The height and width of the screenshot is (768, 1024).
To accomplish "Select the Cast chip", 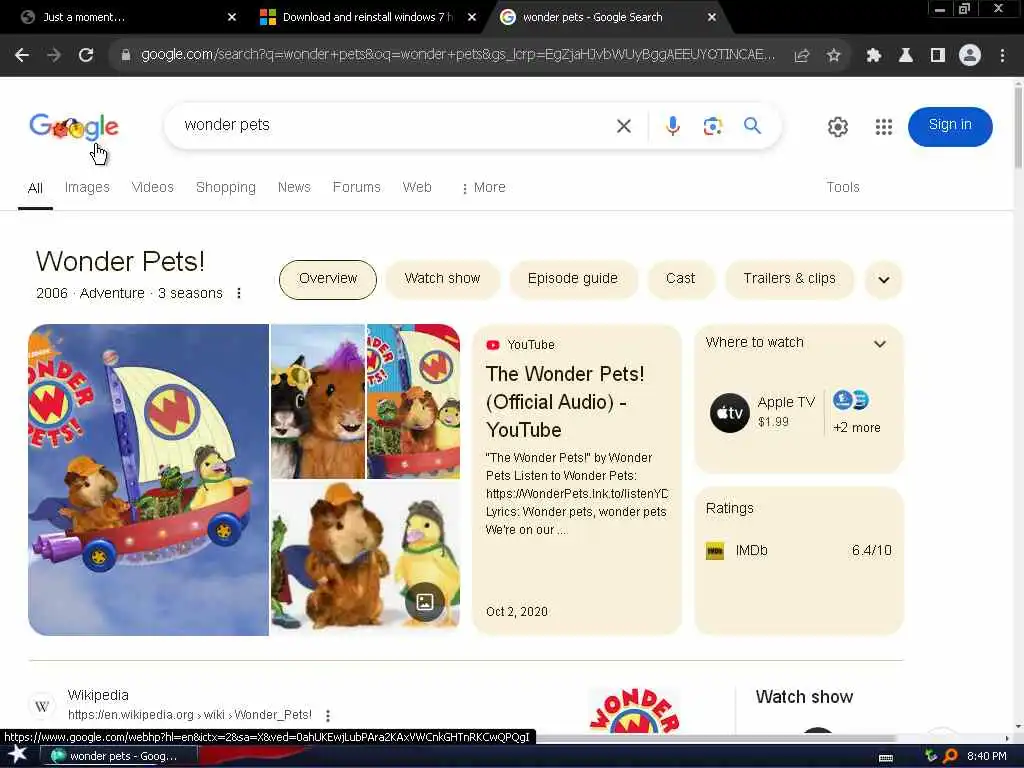I will (x=680, y=280).
